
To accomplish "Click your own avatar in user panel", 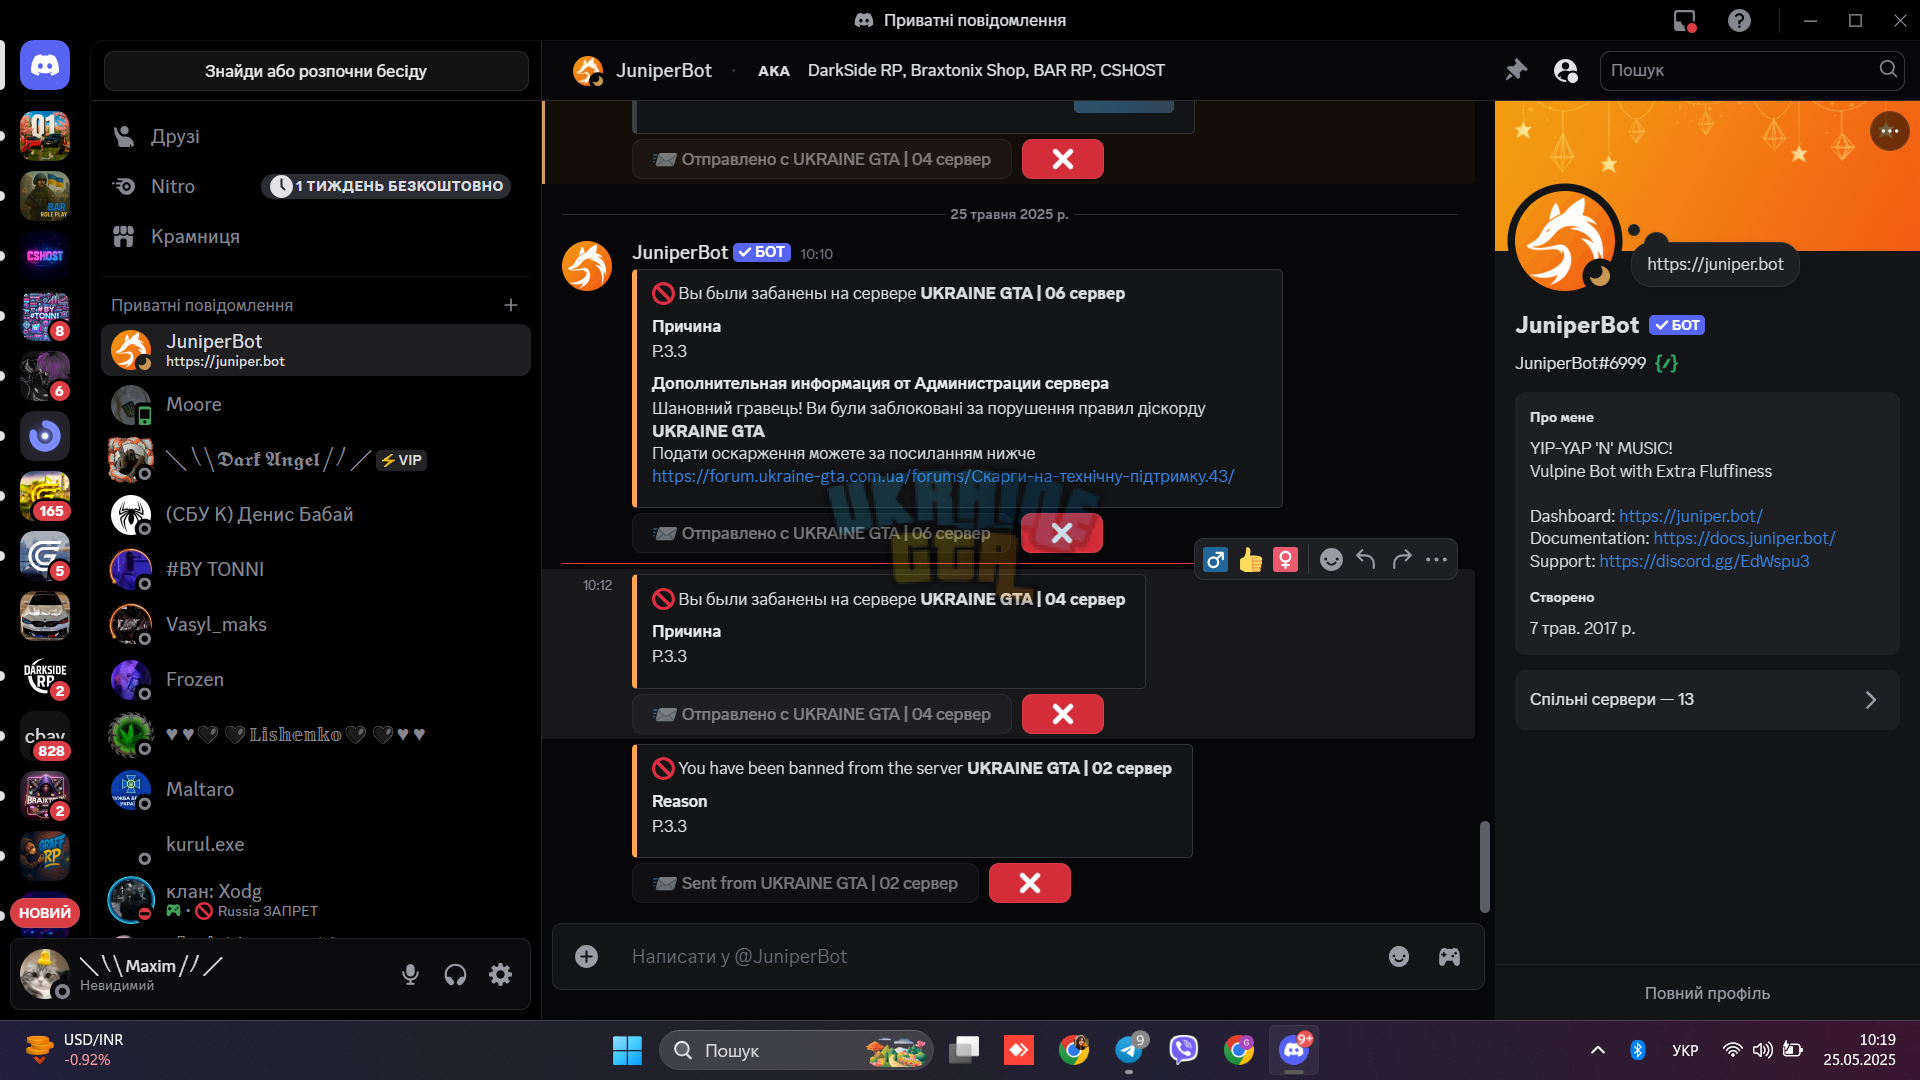I will 45,974.
